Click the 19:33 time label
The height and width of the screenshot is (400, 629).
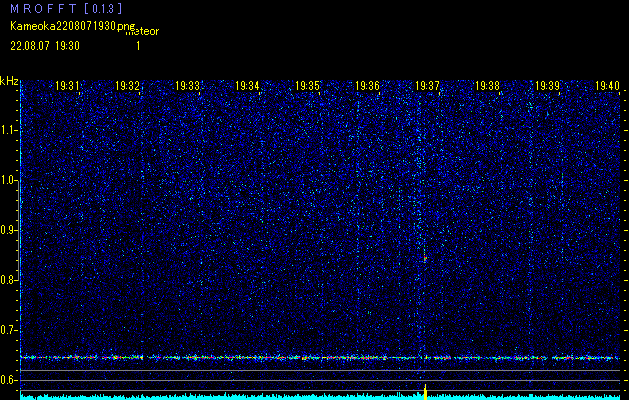point(187,86)
